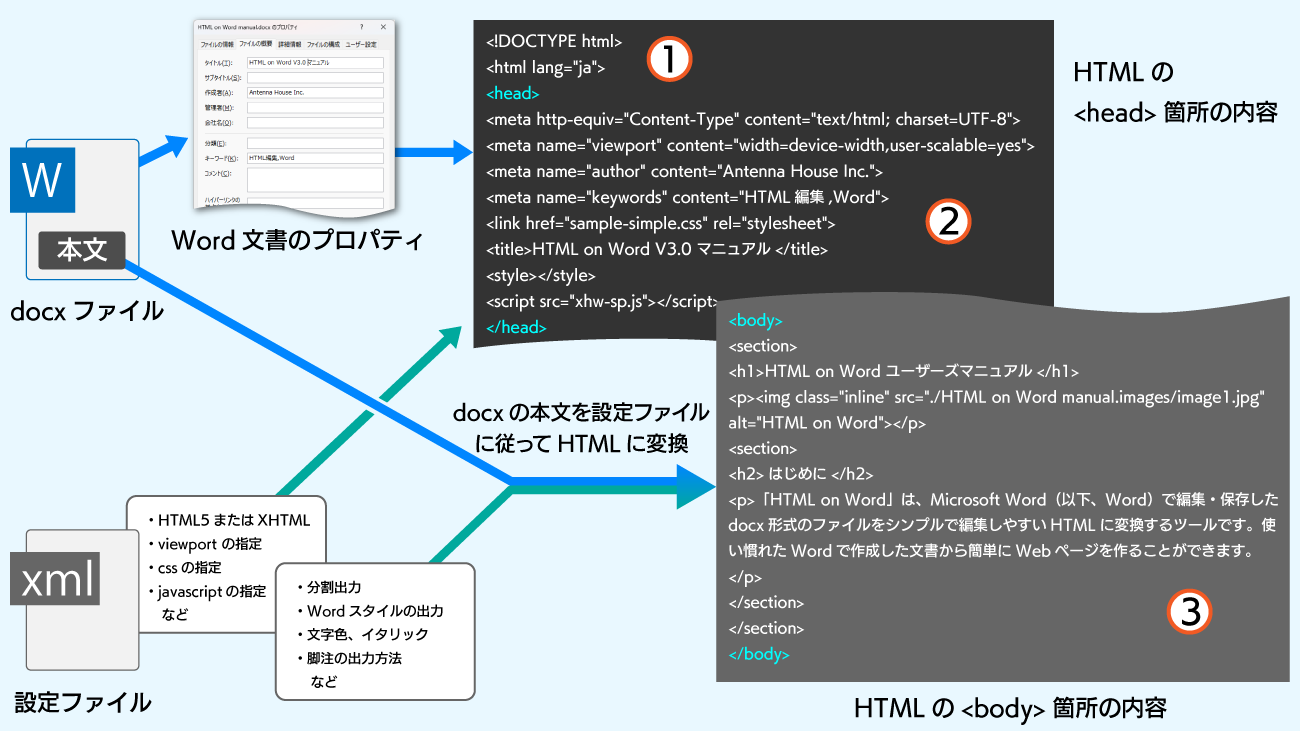Viewport: 1300px width, 731px height.
Task: Open the ファイルの構成 tab
Action: click(x=324, y=45)
